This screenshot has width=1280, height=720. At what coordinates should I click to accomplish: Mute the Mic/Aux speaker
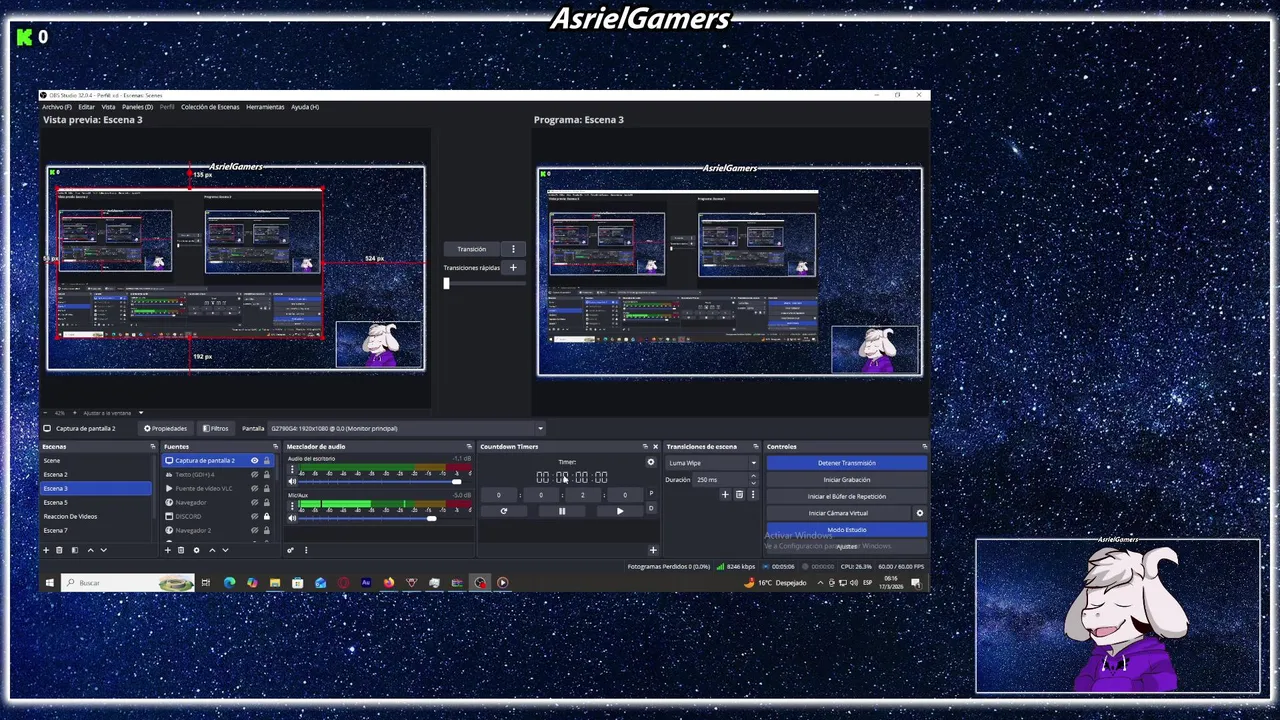coord(292,518)
